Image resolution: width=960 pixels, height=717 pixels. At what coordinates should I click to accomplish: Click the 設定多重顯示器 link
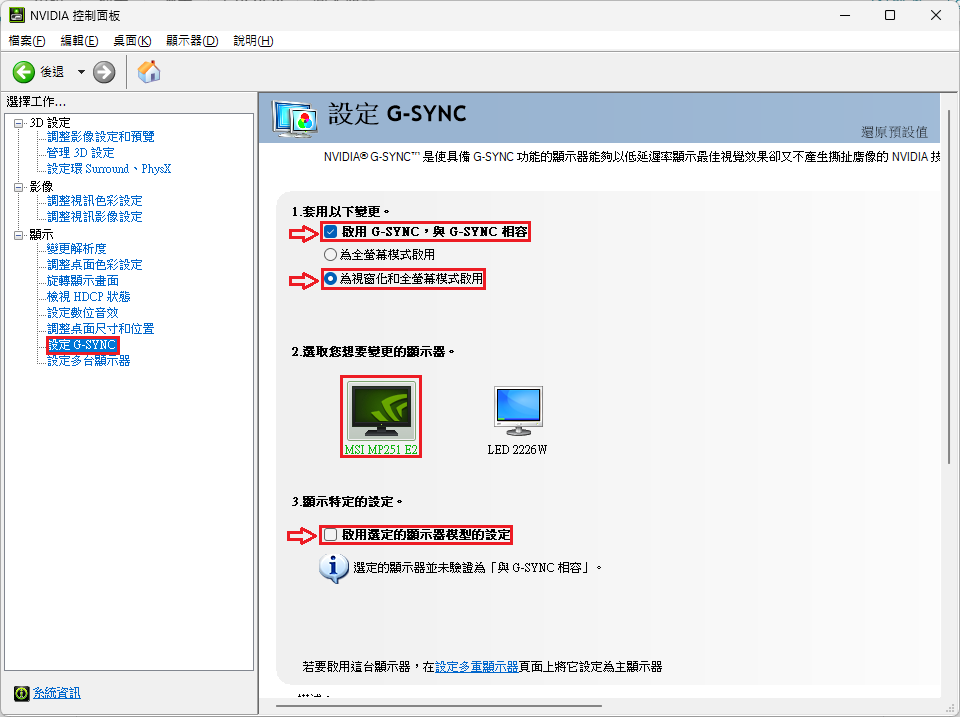pos(477,667)
